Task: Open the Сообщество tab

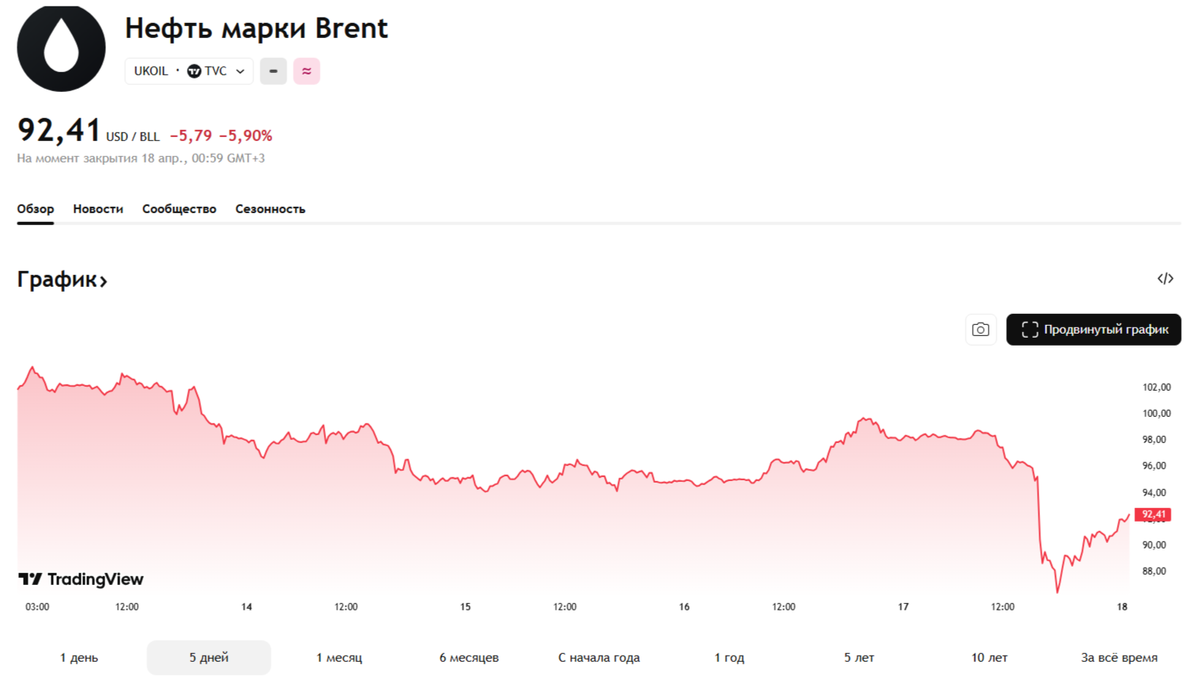Action: pyautogui.click(x=179, y=209)
